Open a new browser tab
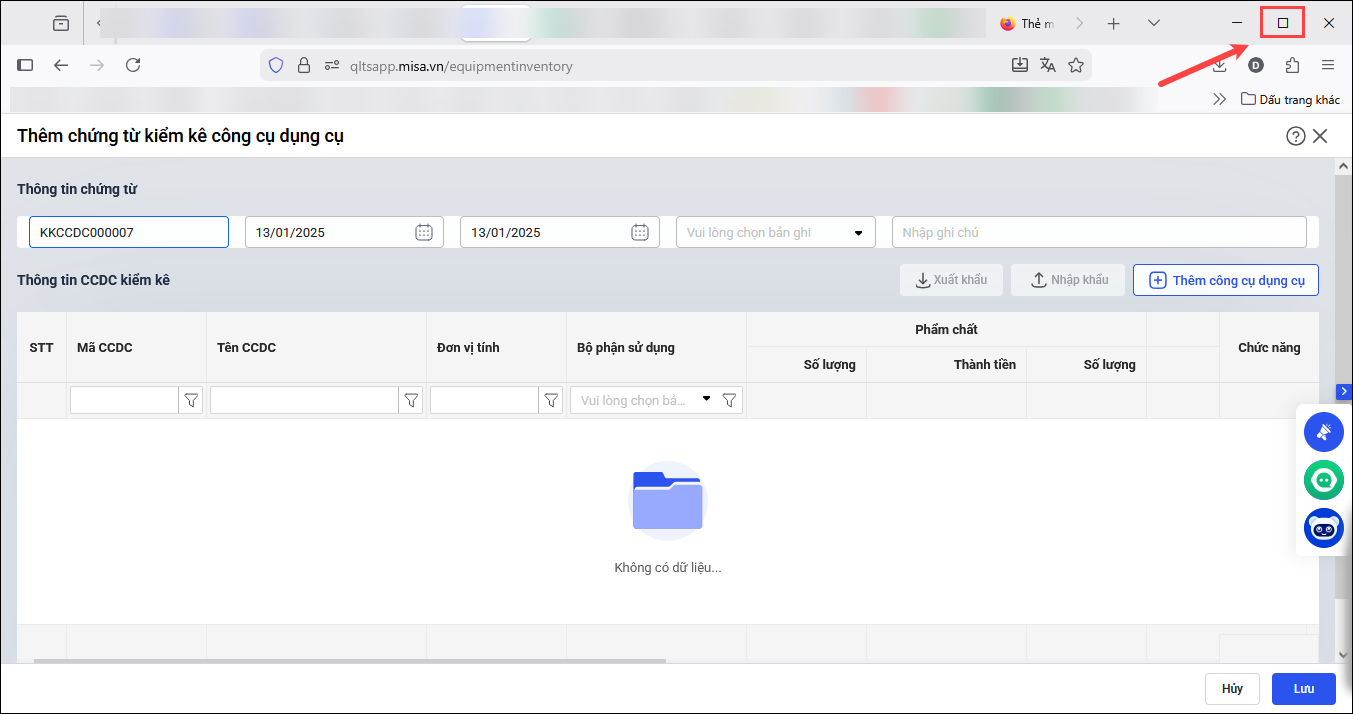Screen dimensions: 1353x714 click(1114, 23)
